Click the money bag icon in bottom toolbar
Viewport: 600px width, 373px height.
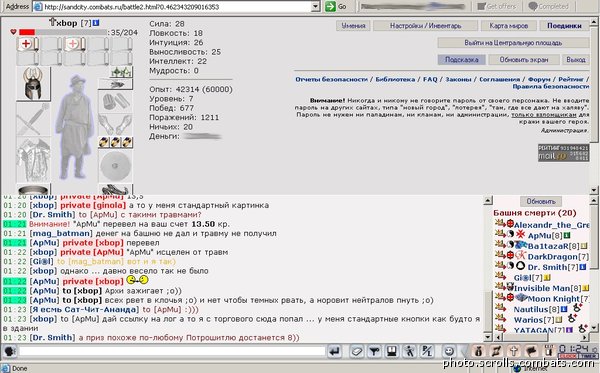[x=478, y=351]
